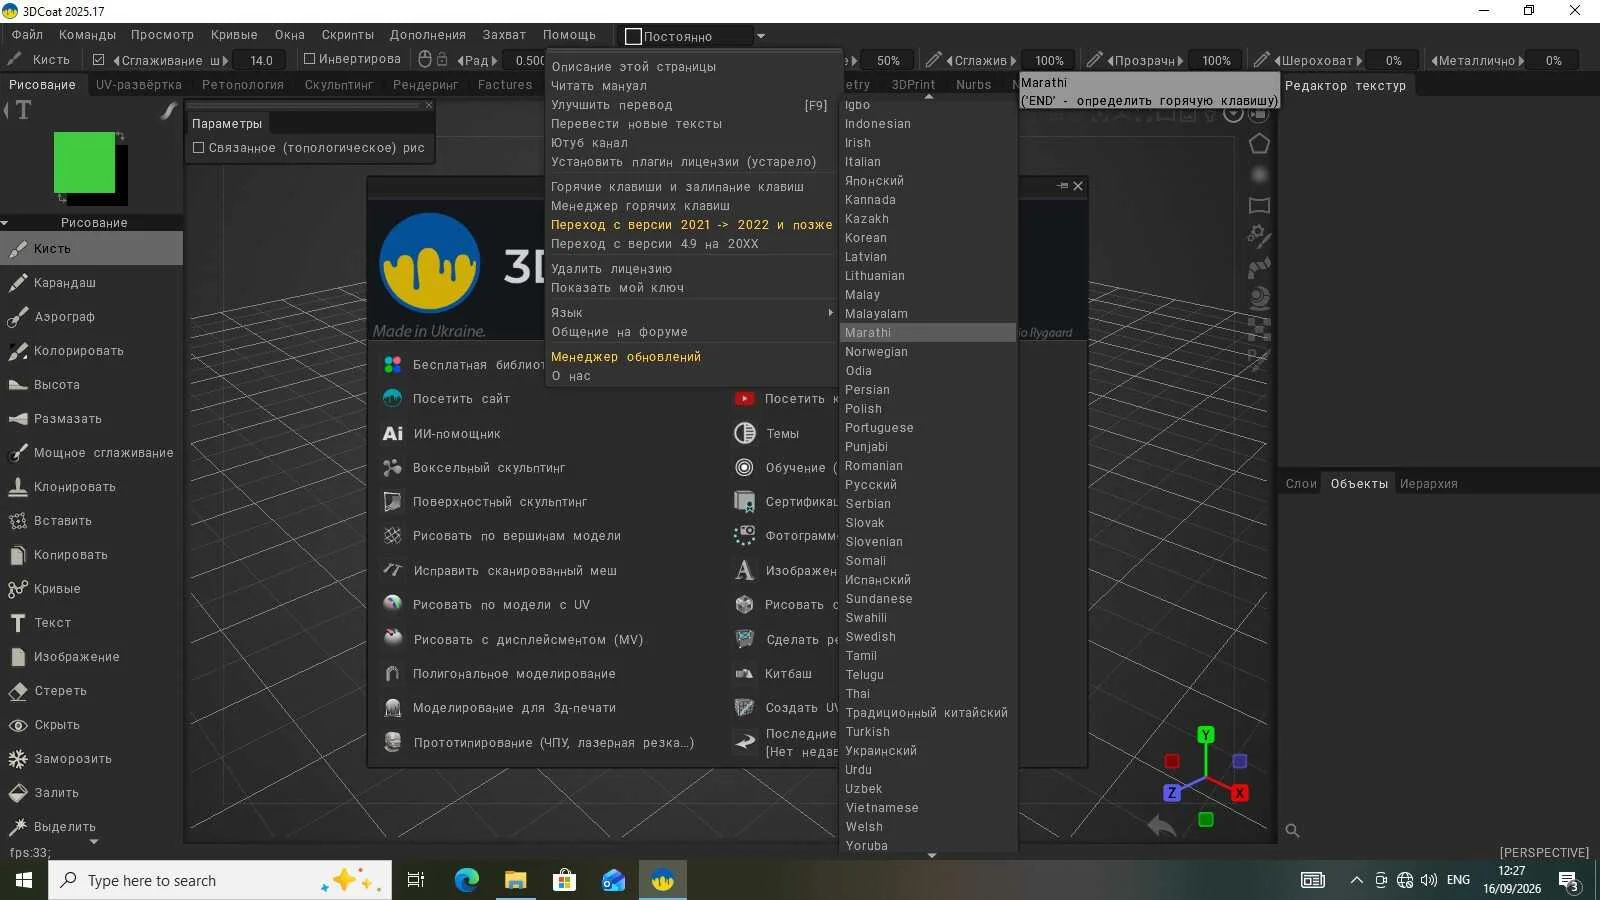
Task: Toggle the Сглаживание ш checkbox
Action: (x=98, y=60)
